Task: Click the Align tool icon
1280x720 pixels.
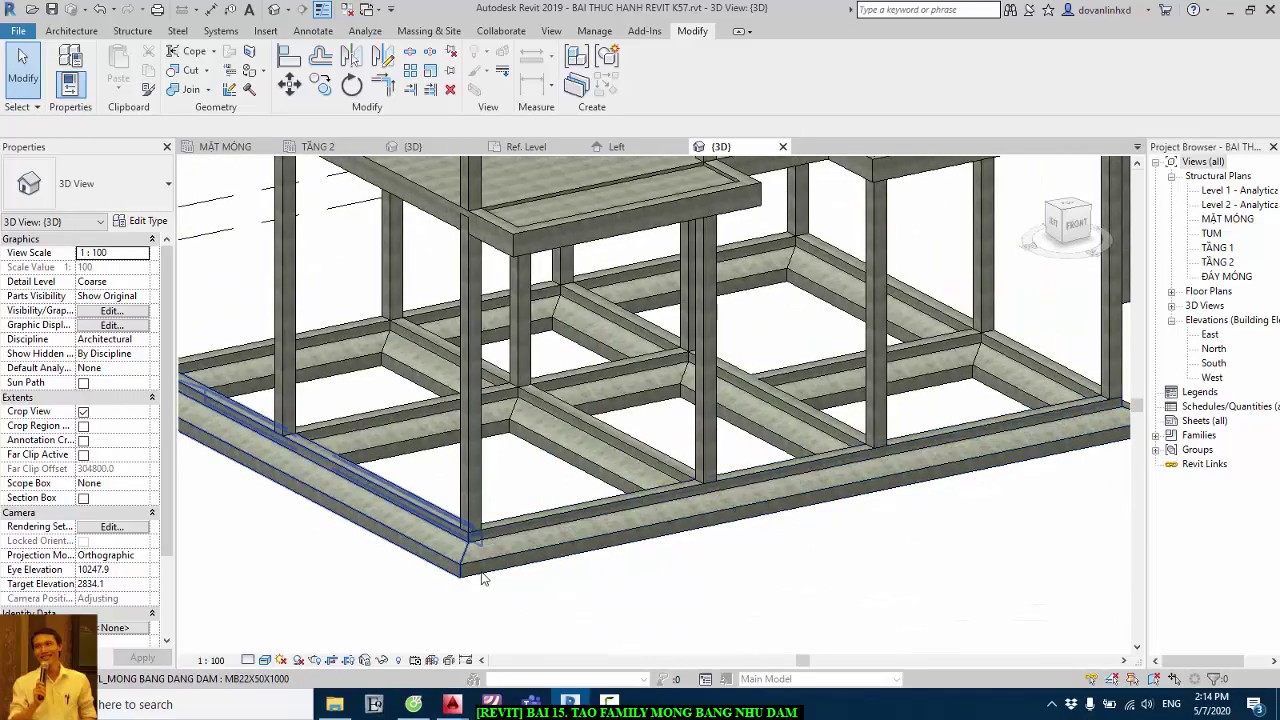Action: pos(289,56)
